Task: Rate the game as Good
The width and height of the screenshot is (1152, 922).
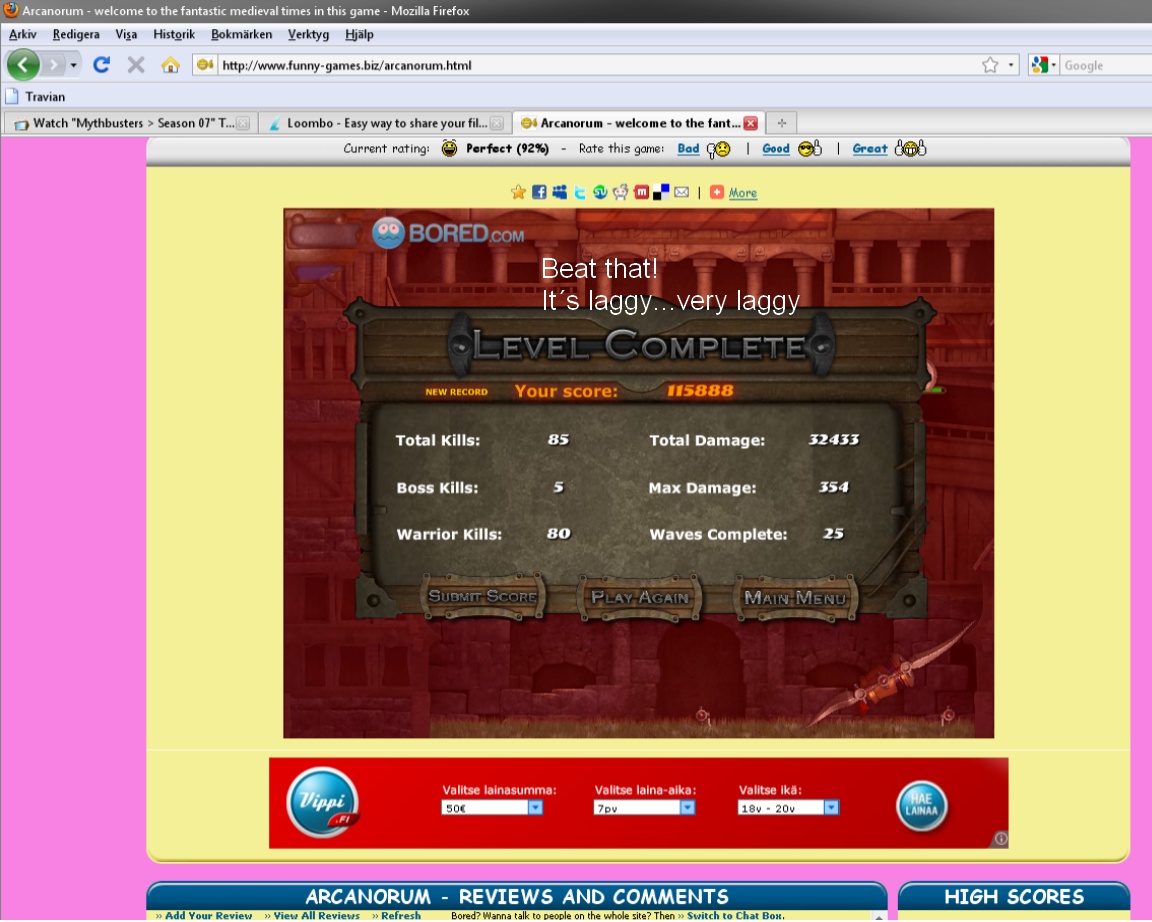Action: 776,149
